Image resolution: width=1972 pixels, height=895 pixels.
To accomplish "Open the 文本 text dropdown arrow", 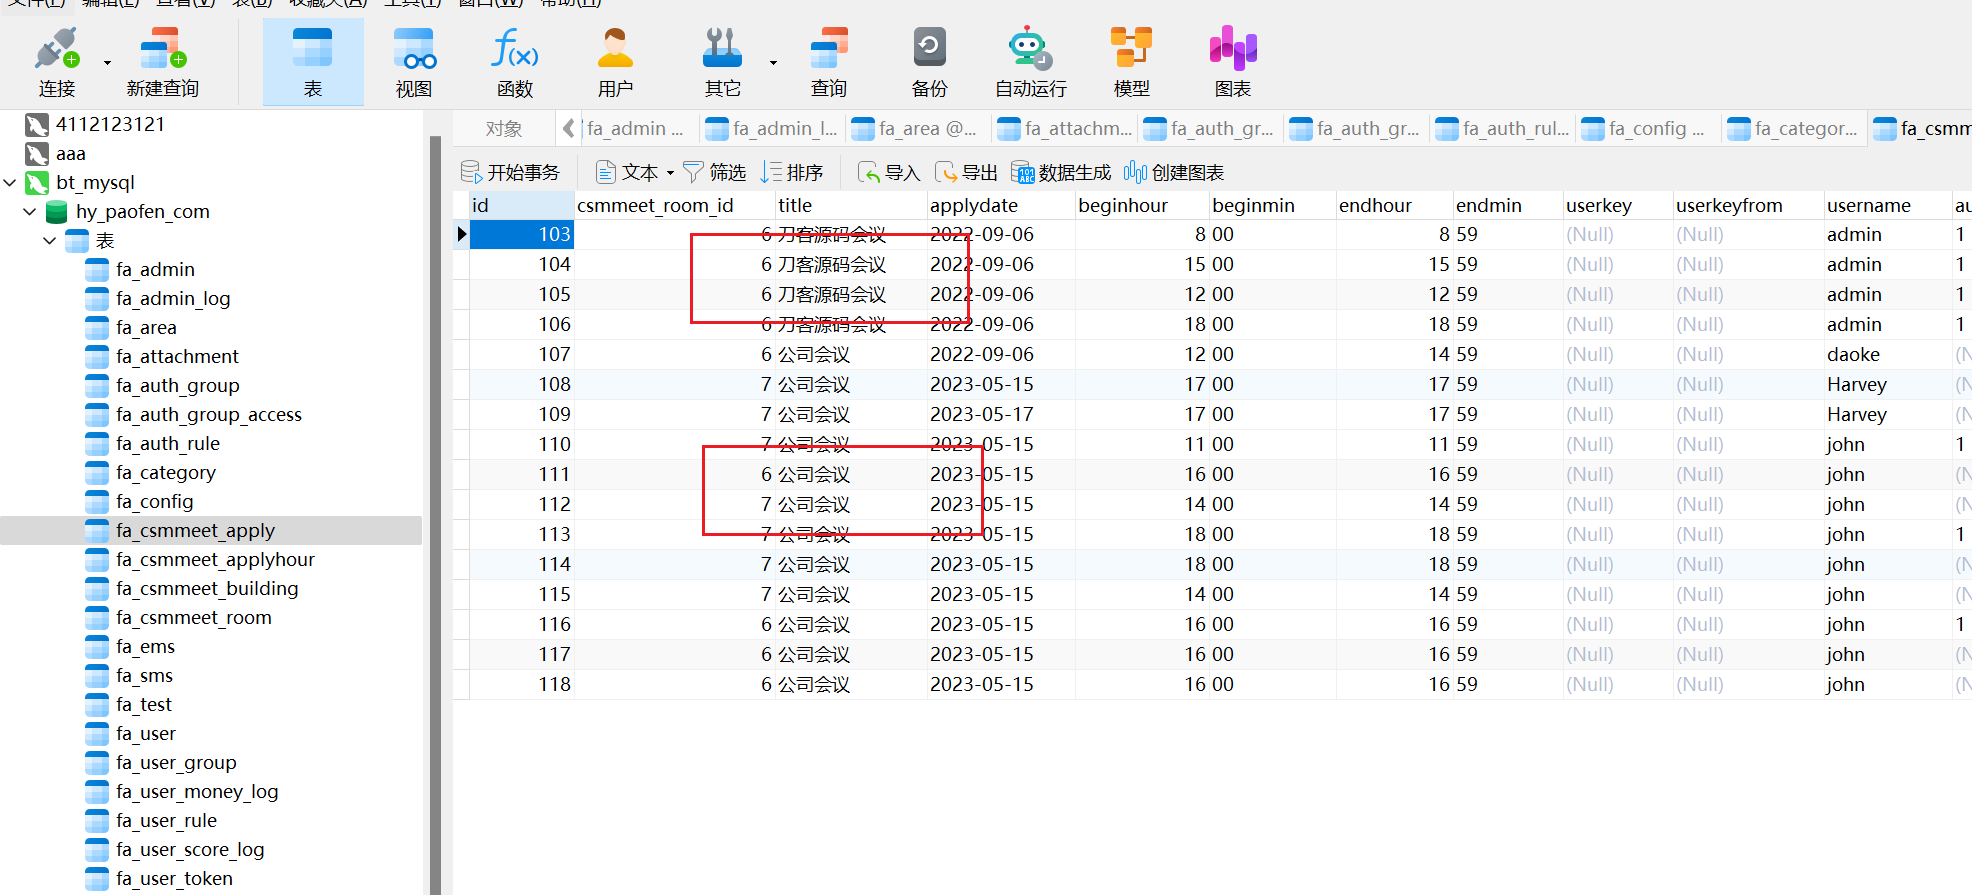I will tap(670, 173).
